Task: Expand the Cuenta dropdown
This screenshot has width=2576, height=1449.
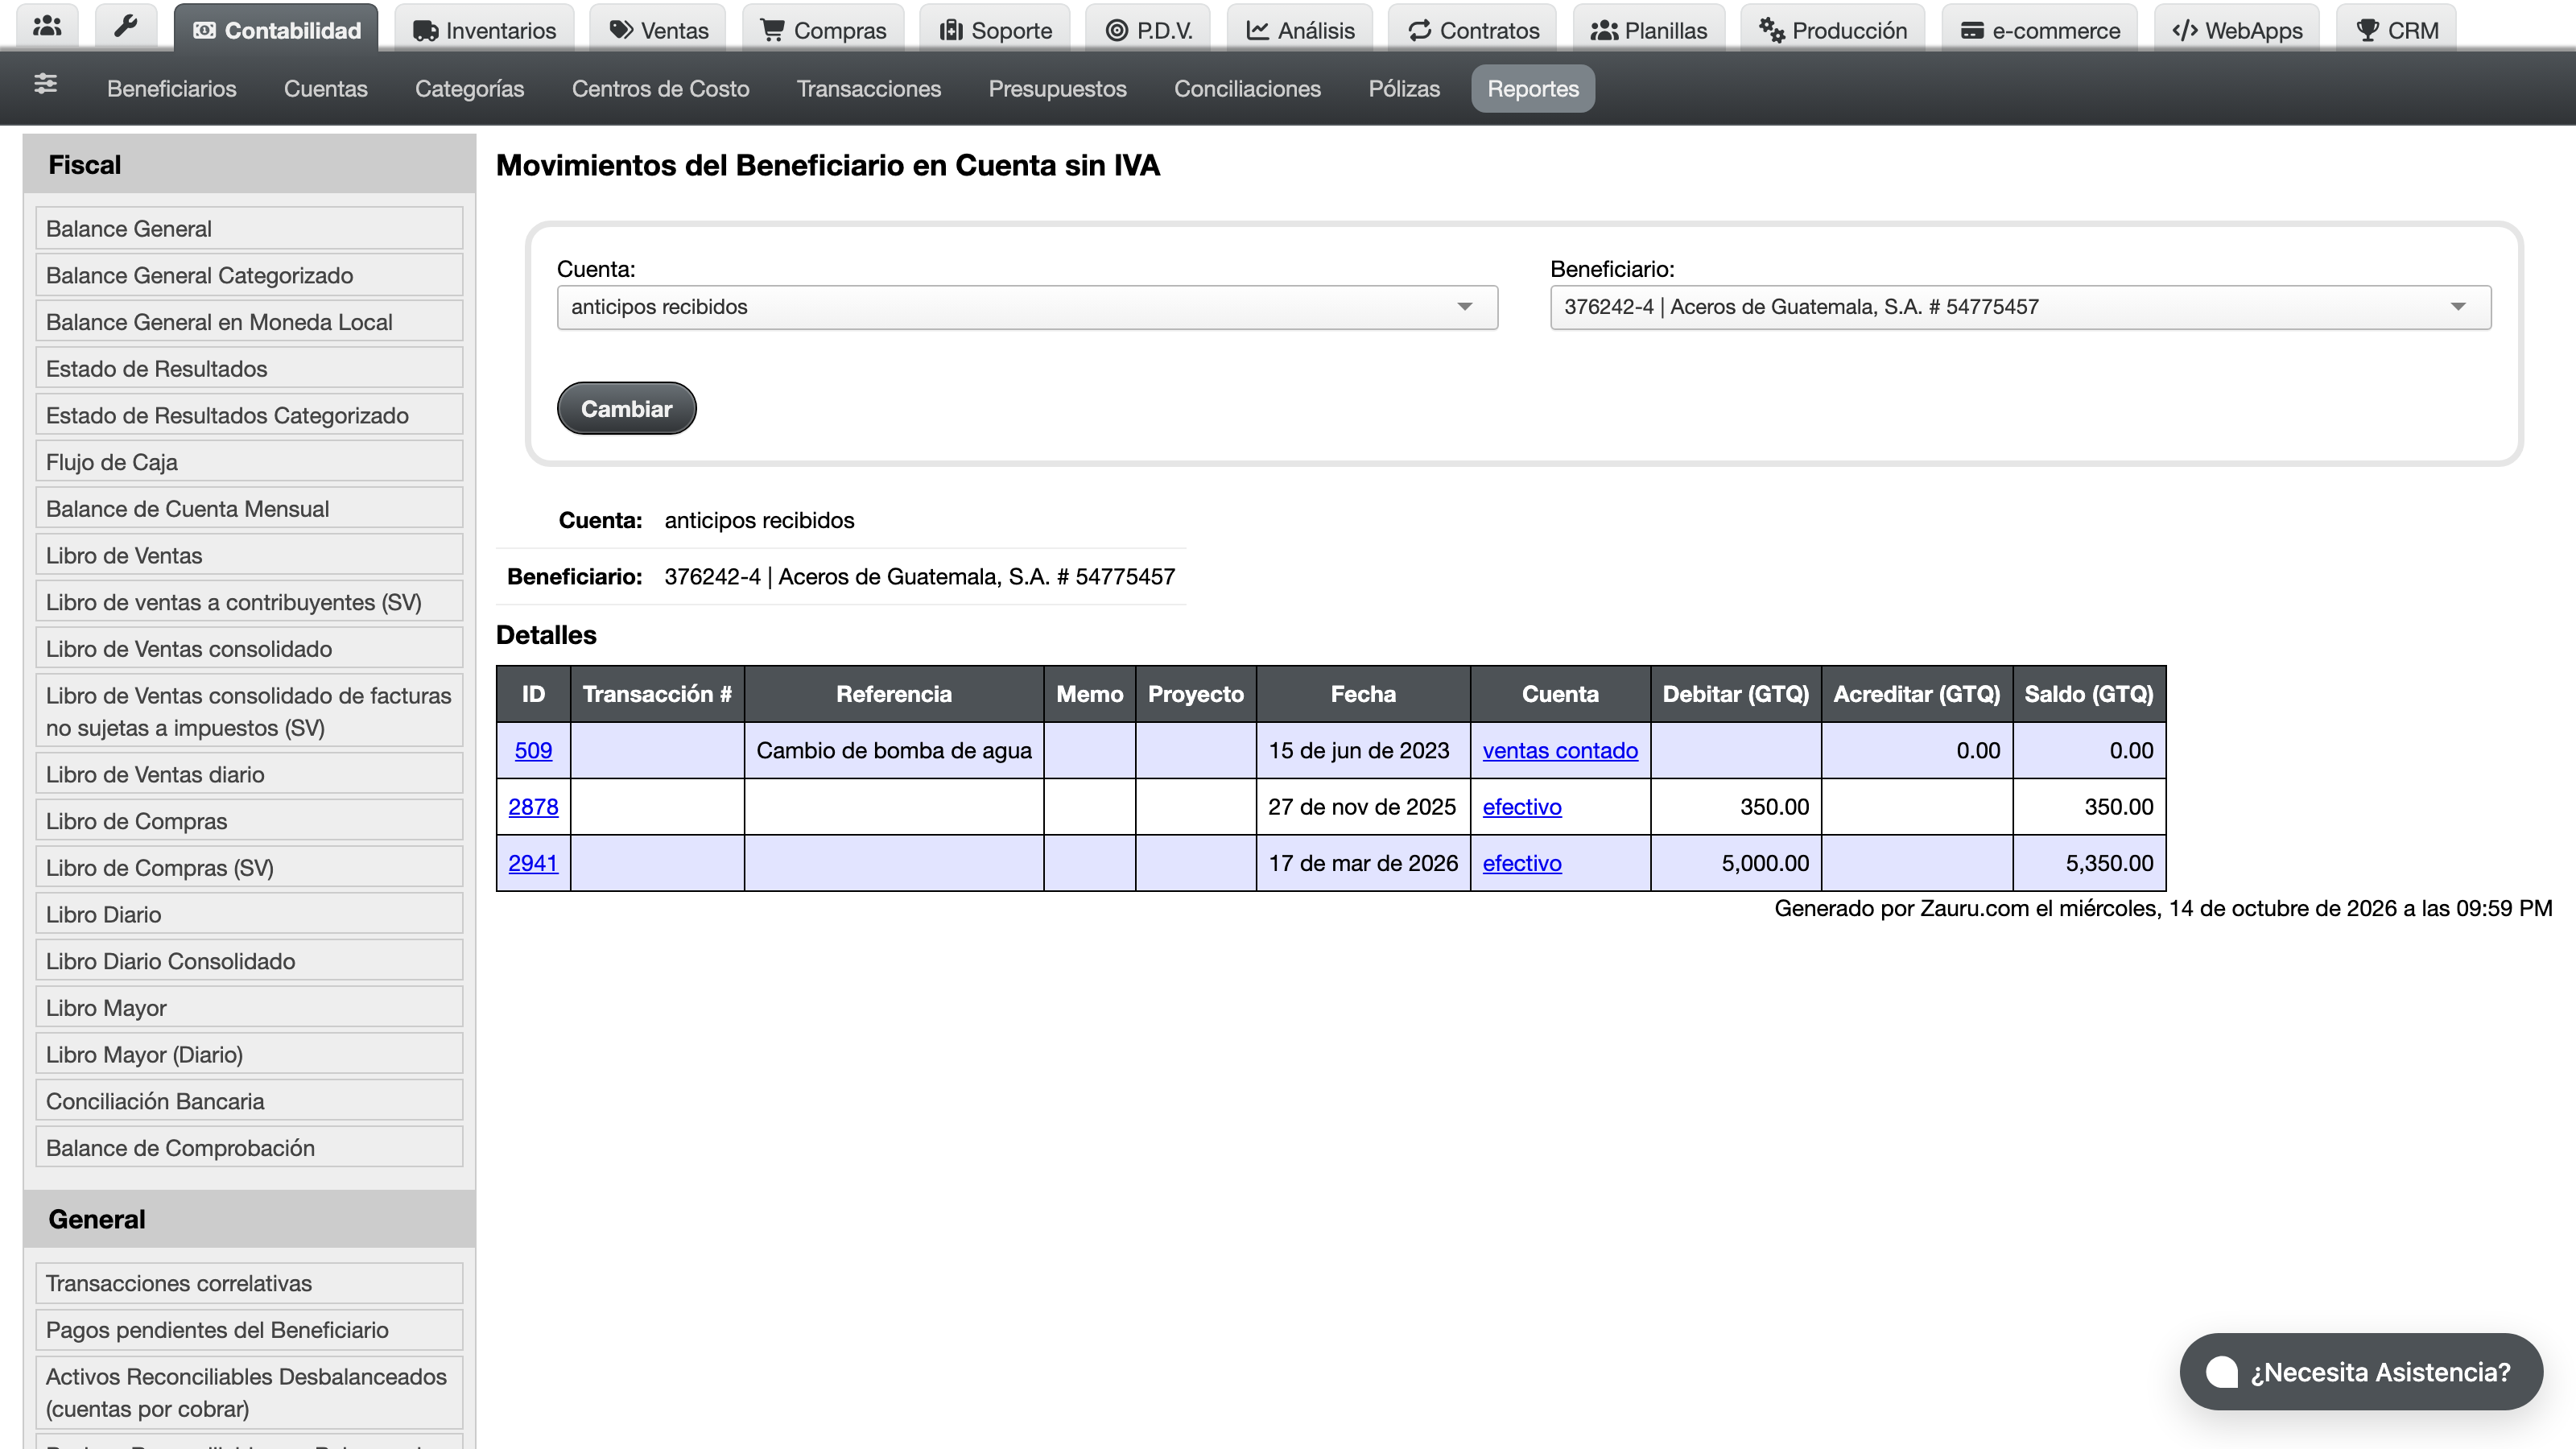Action: (x=1027, y=307)
